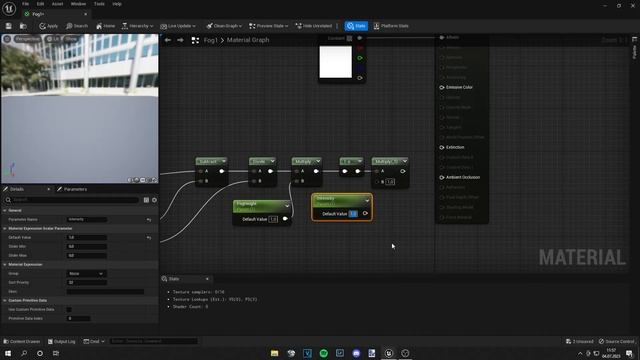This screenshot has height=360, width=640.
Task: Reset Parameter Name to default
Action: pyautogui.click(x=149, y=220)
